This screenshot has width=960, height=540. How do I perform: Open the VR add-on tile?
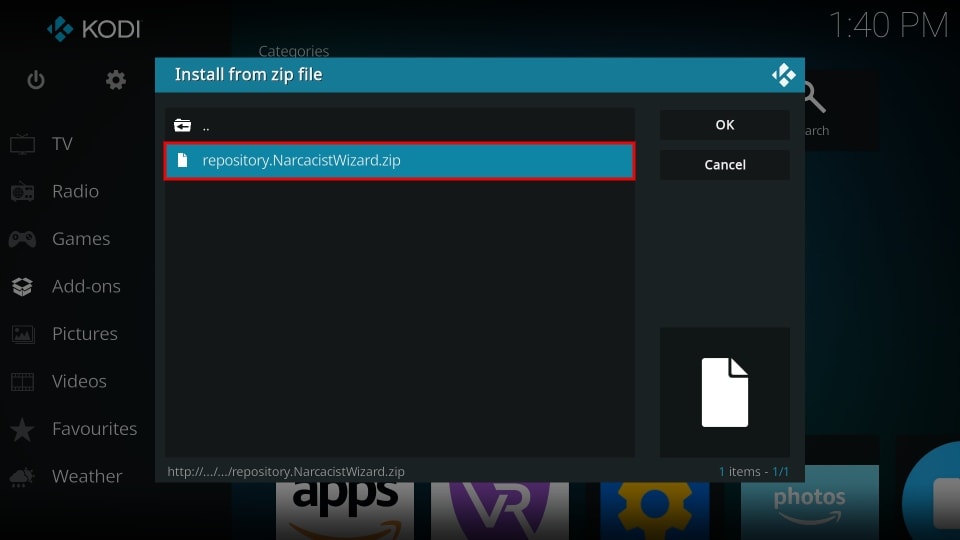500,511
